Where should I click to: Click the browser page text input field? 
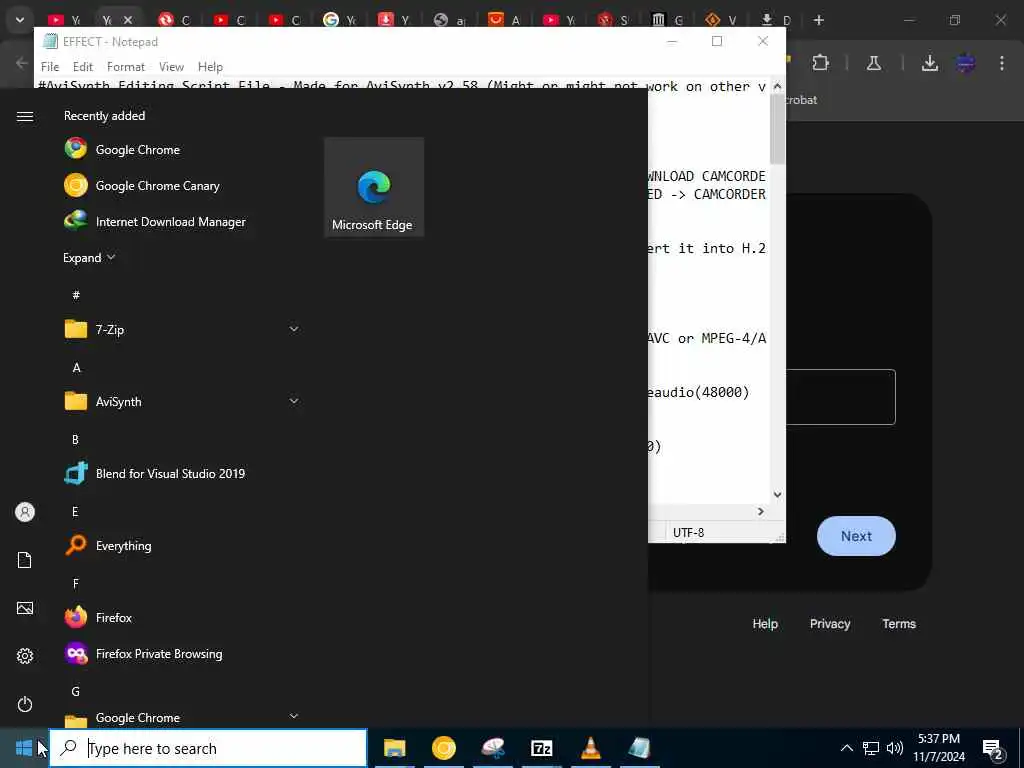840,397
